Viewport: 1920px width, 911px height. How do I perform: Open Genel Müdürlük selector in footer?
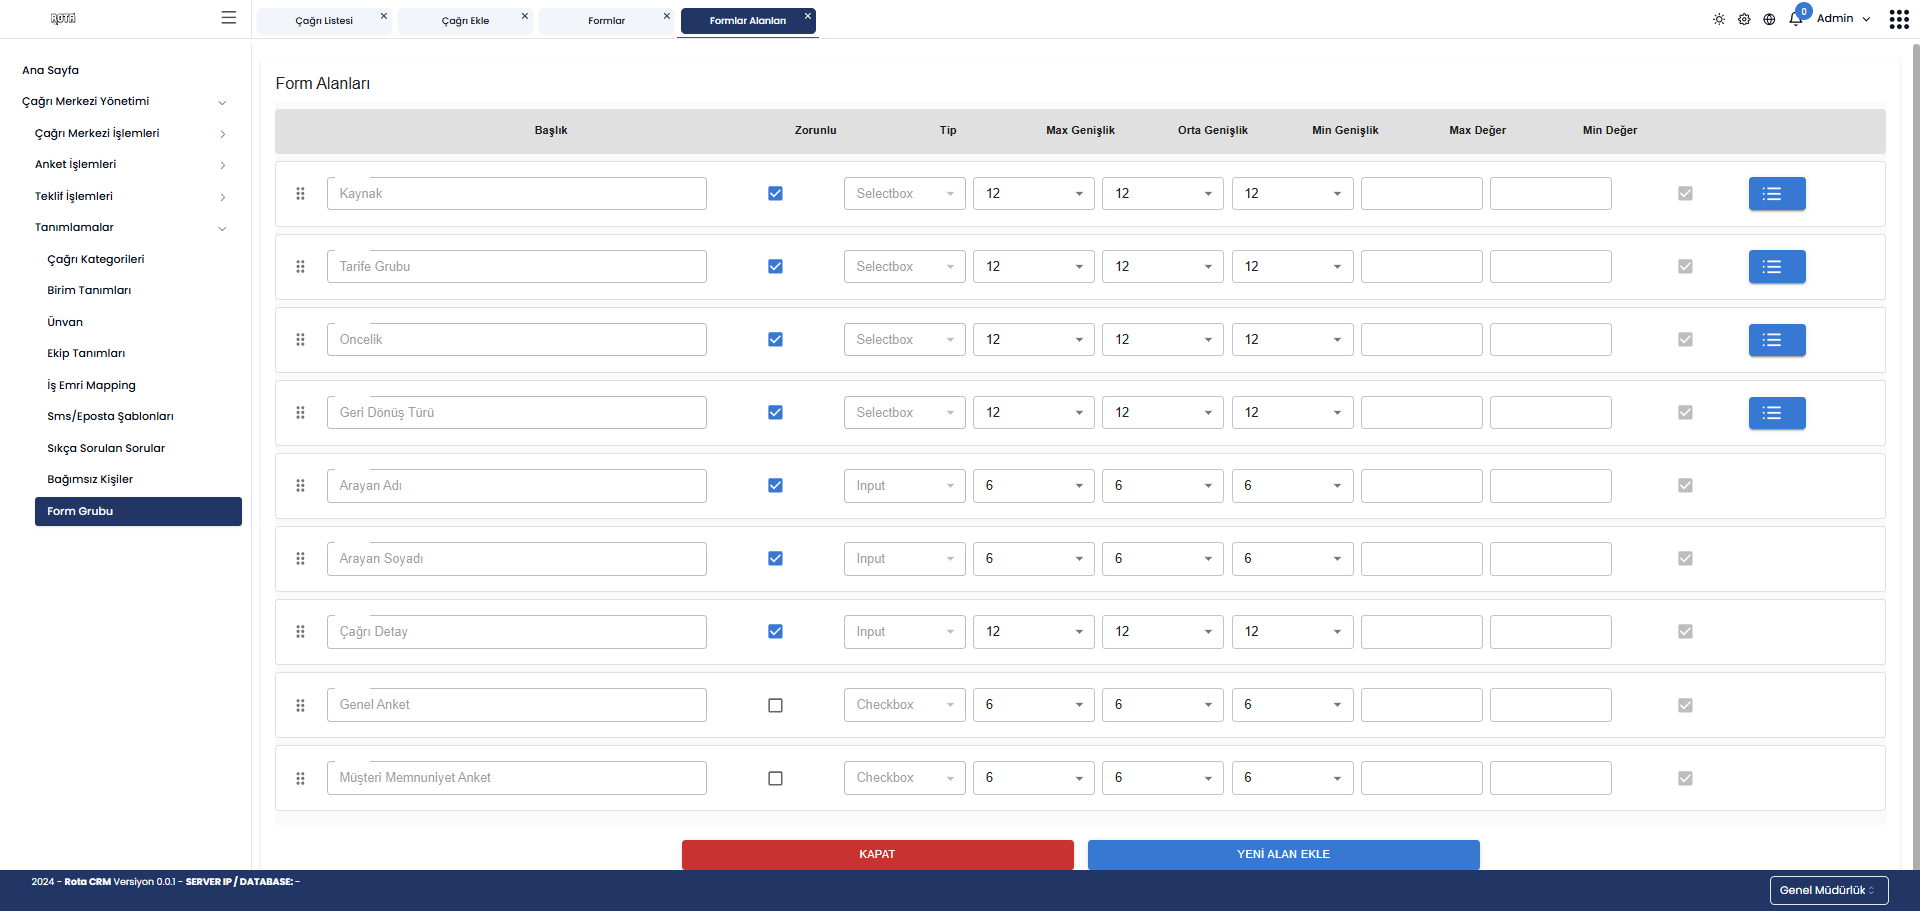[1829, 890]
